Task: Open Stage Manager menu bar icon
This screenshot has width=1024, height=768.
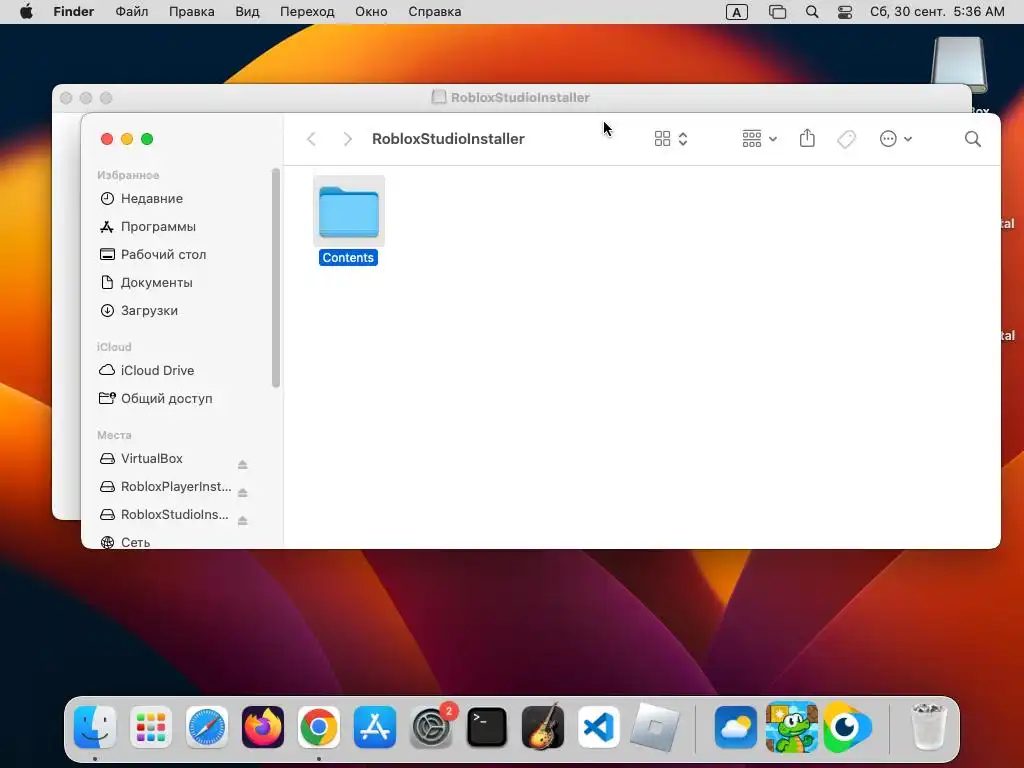Action: [x=777, y=12]
